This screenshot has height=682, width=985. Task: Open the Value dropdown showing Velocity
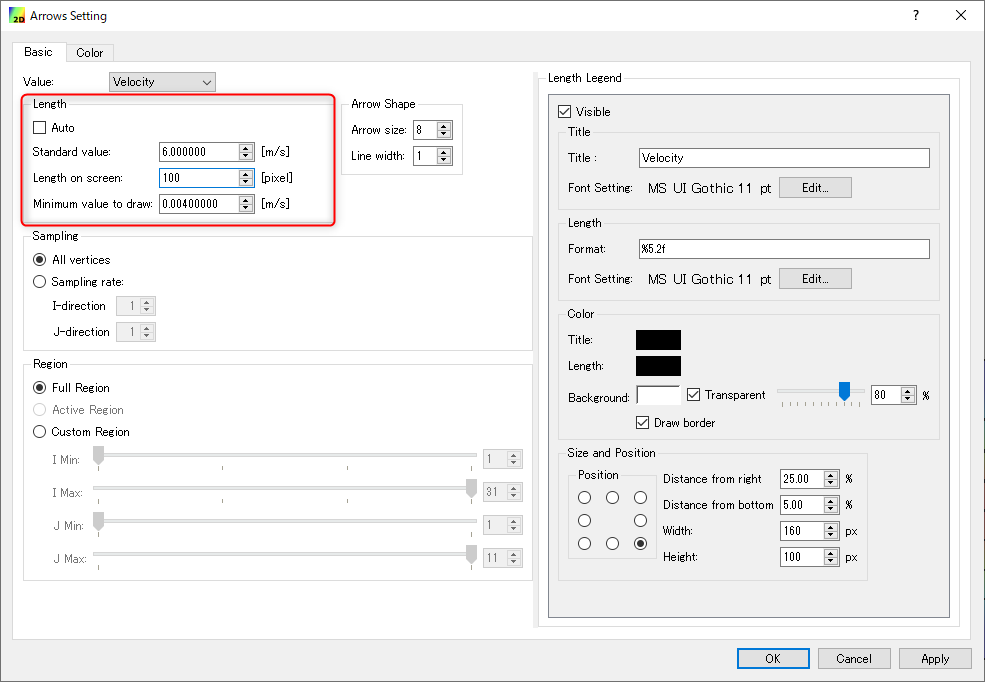162,82
